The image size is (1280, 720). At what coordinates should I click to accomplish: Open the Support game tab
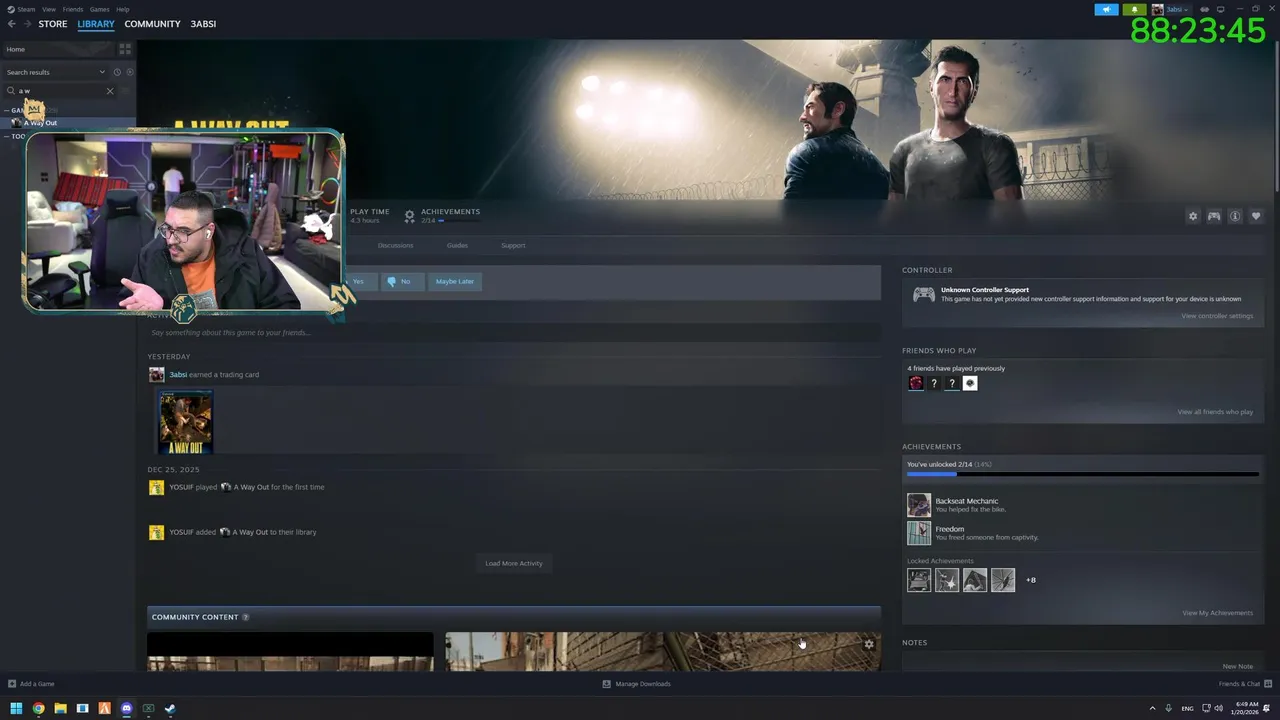[513, 245]
